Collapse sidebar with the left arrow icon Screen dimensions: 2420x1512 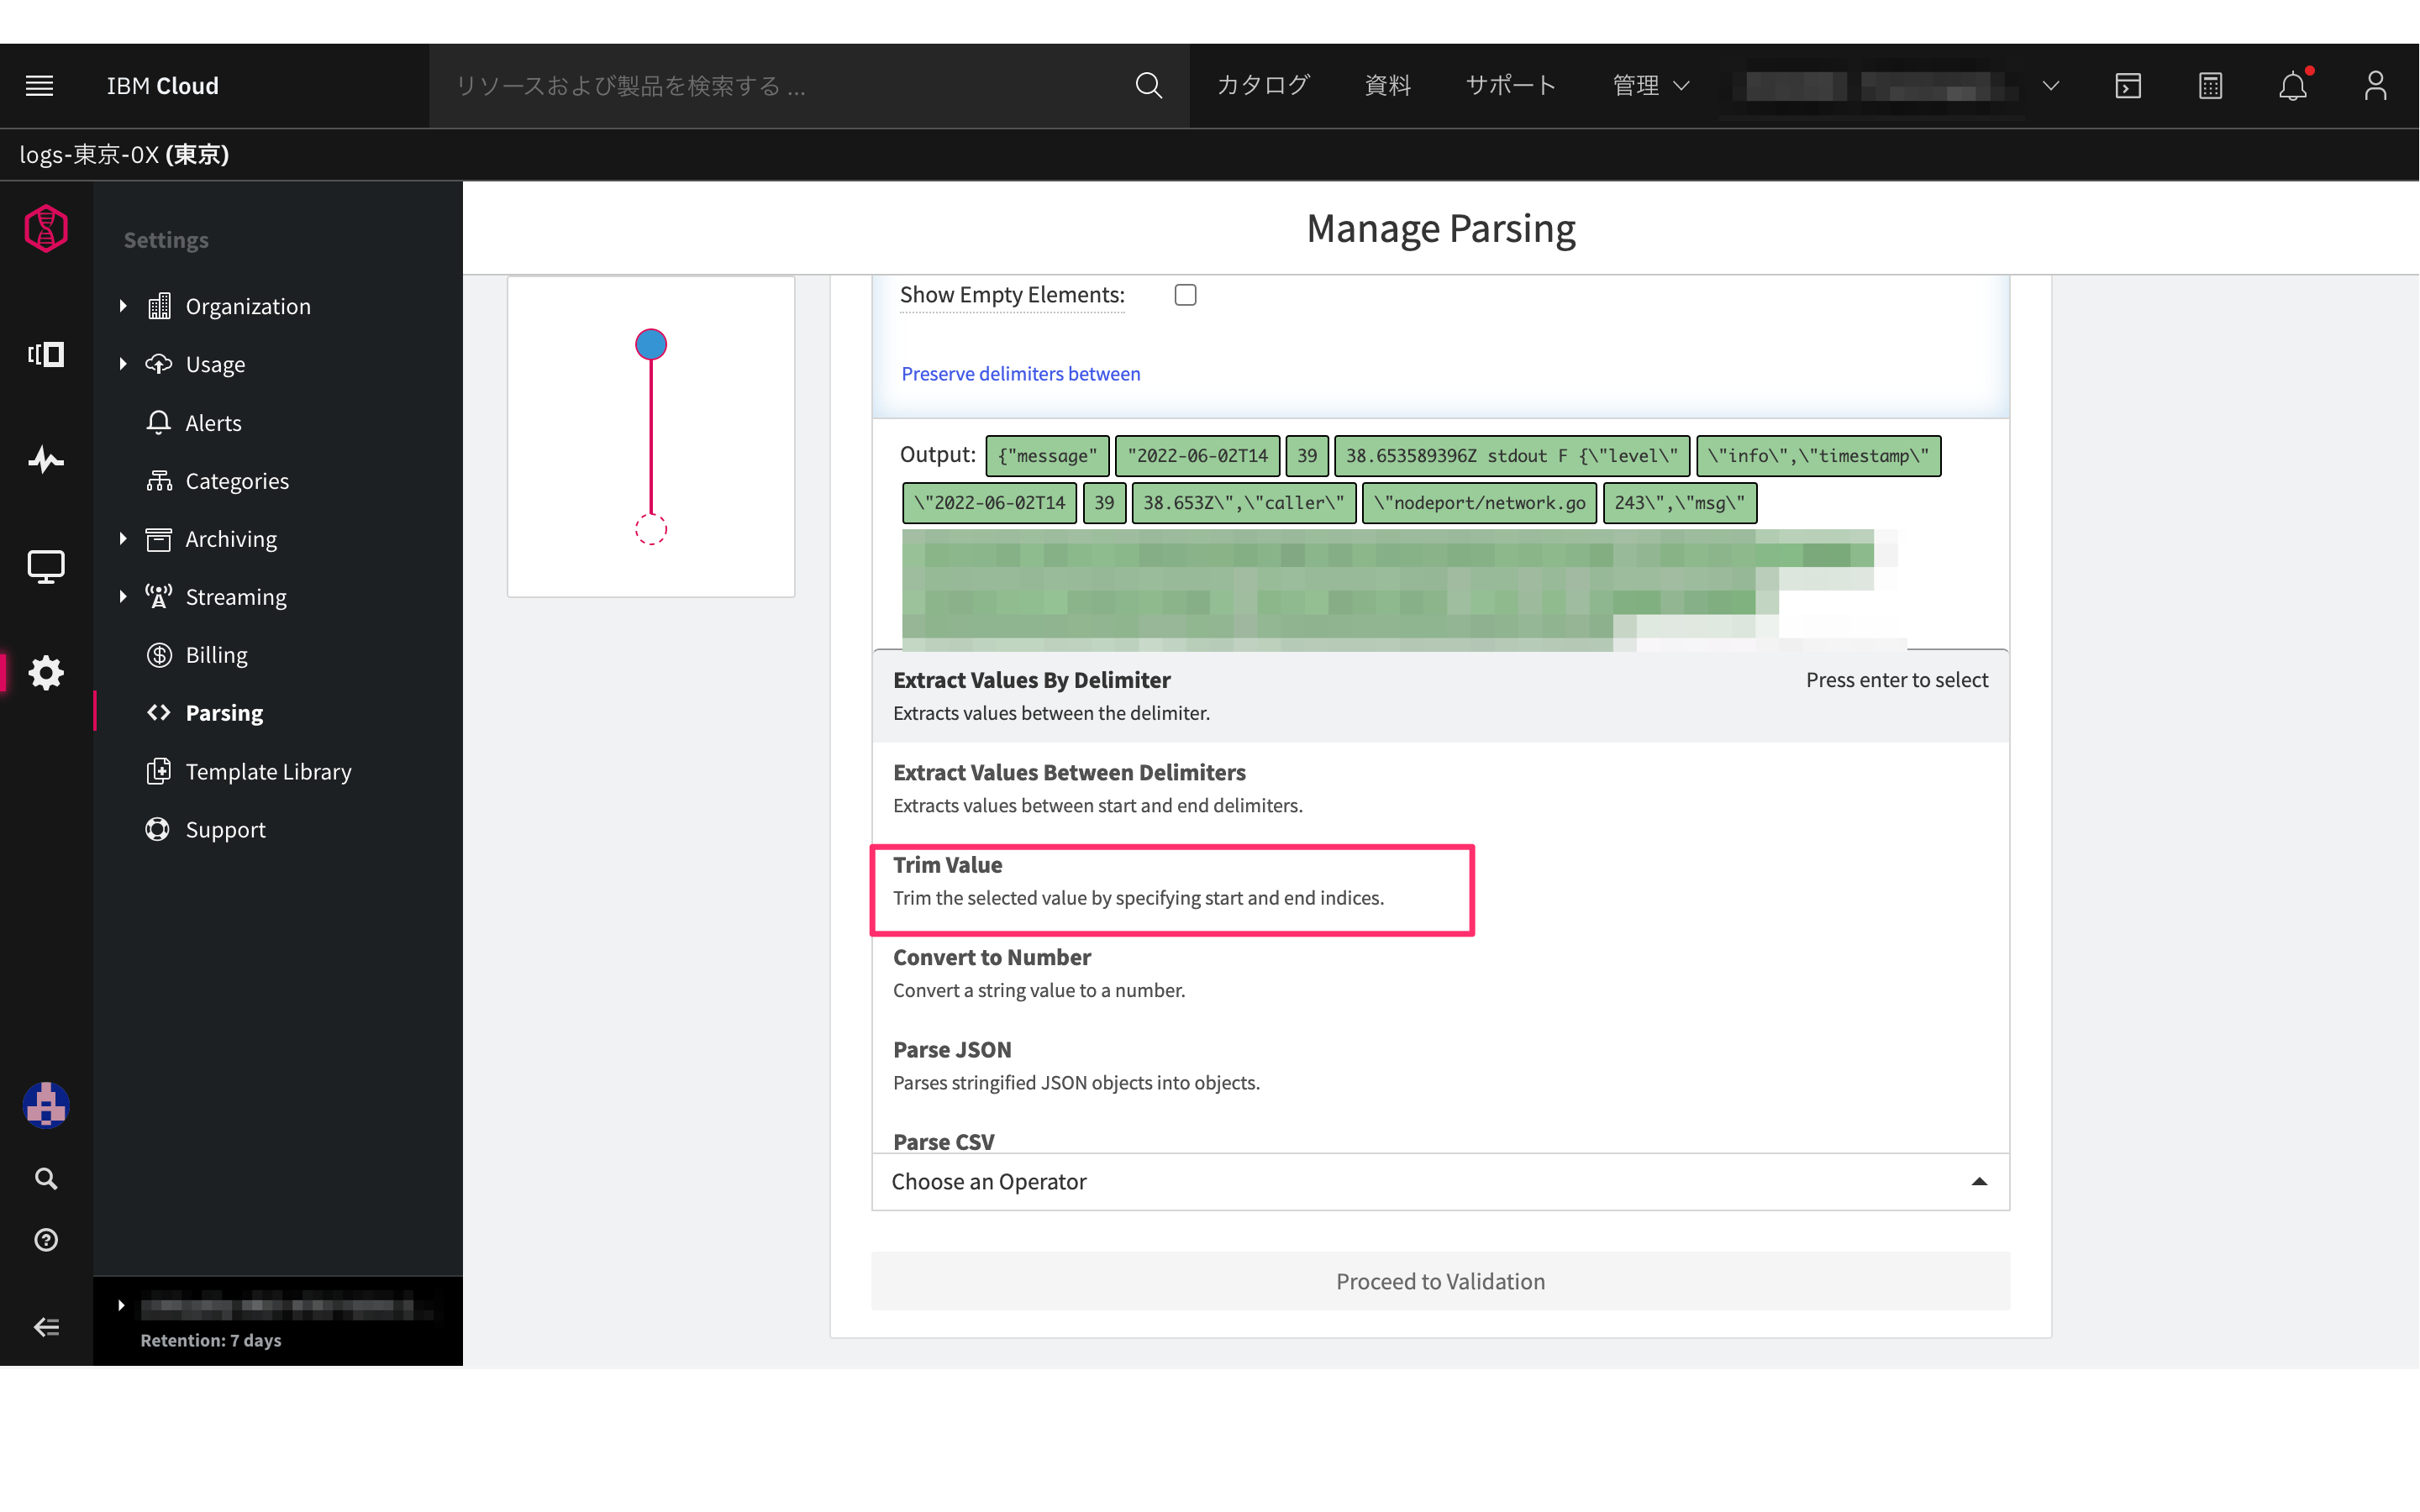pyautogui.click(x=46, y=1327)
